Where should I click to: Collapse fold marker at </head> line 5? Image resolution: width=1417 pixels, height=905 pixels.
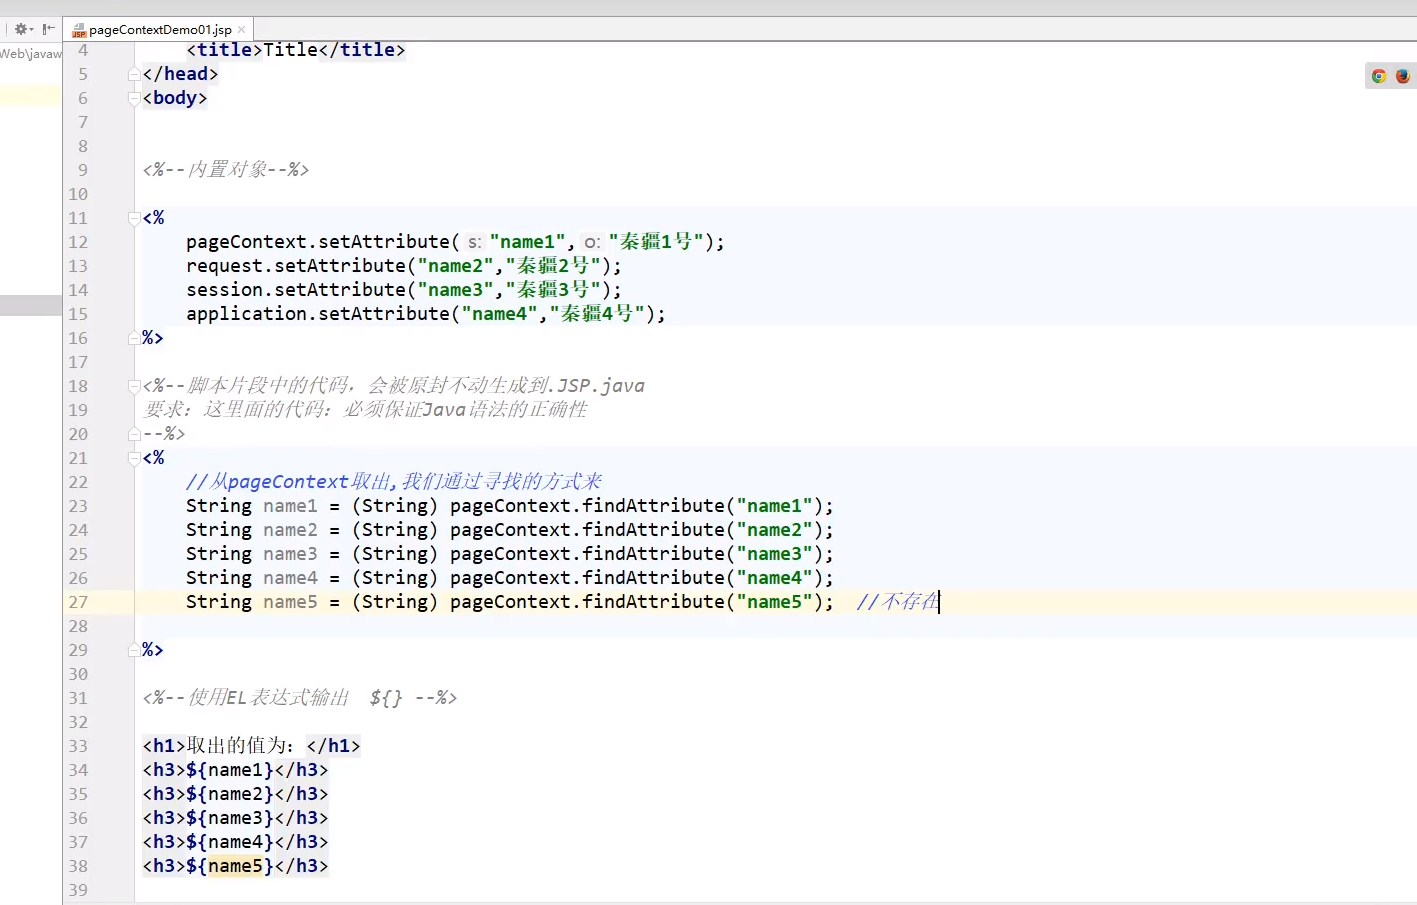tap(134, 74)
